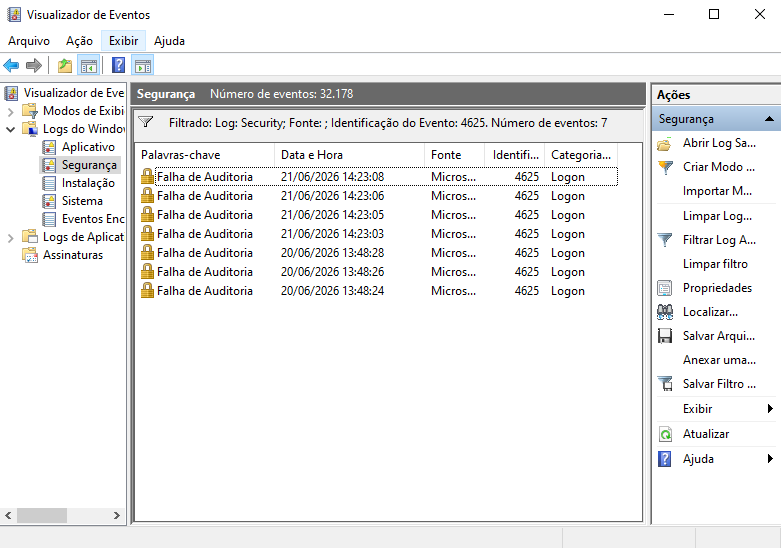
Task: Click the Localizar binoculars icon
Action: pyautogui.click(x=665, y=312)
